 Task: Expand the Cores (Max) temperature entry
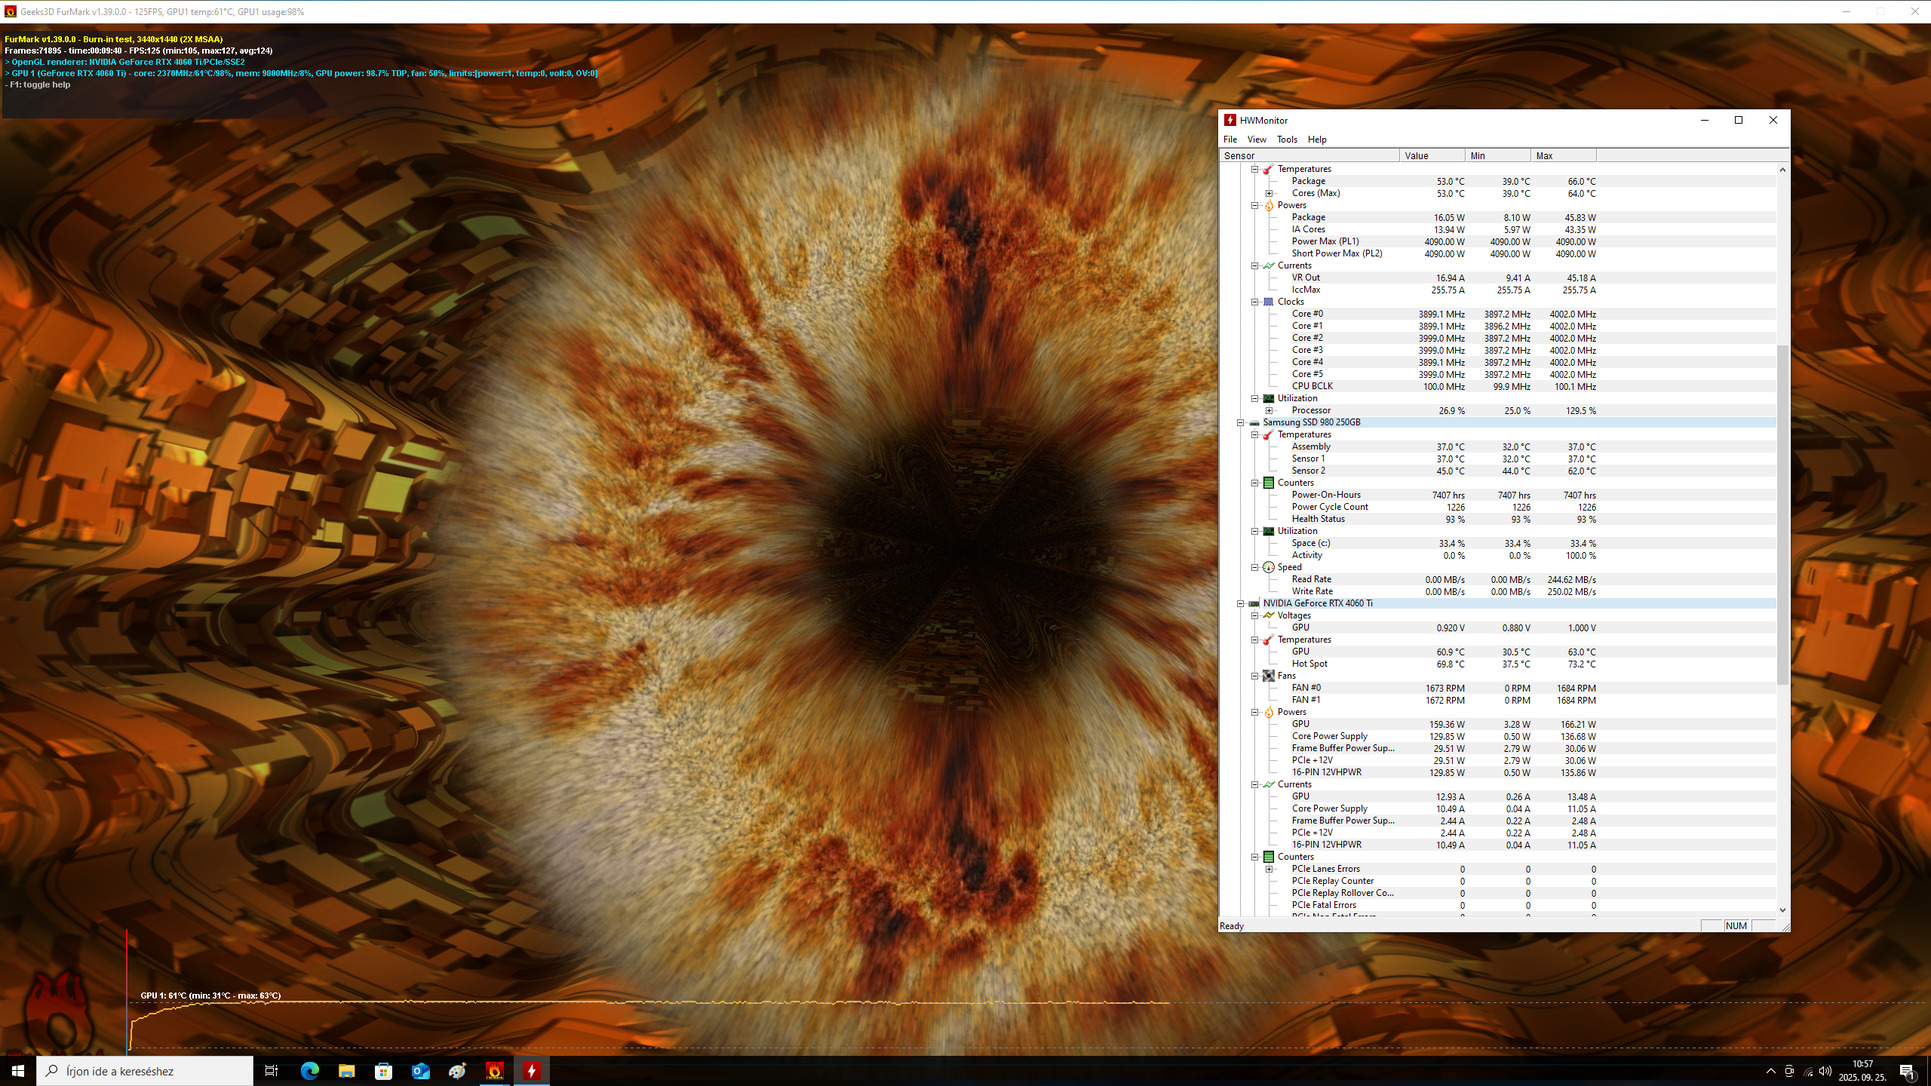1269,194
